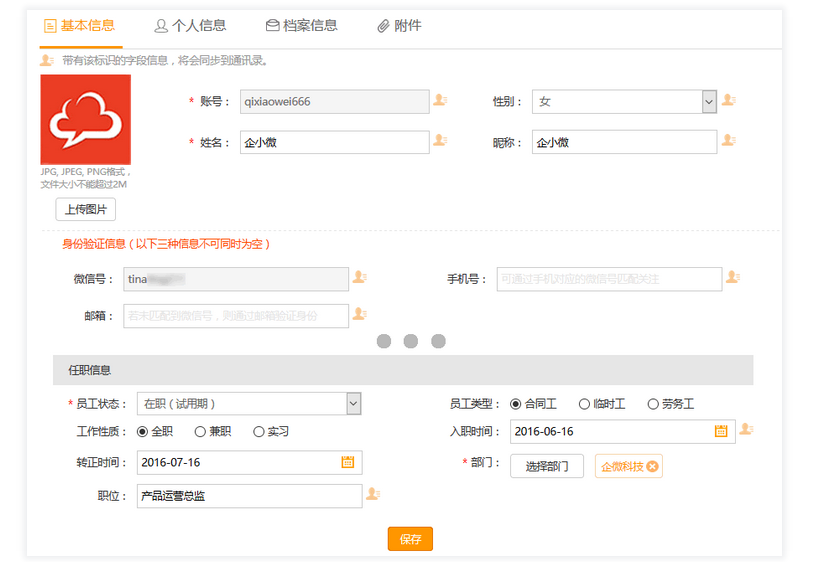This screenshot has height=562, width=836.
Task: Click the orange 保存 button
Action: point(410,539)
